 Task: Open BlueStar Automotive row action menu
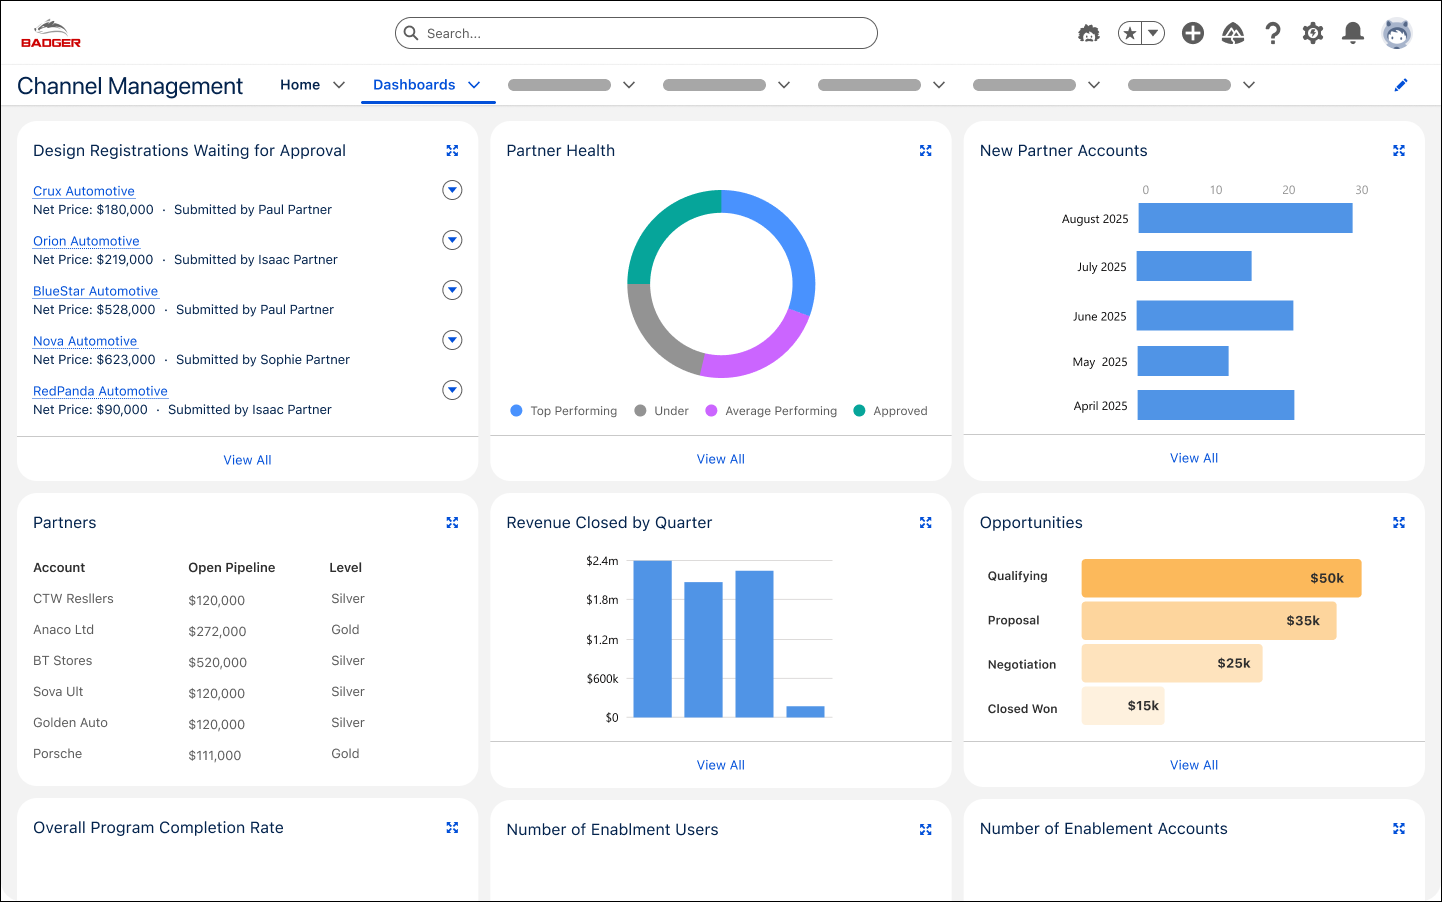[452, 290]
